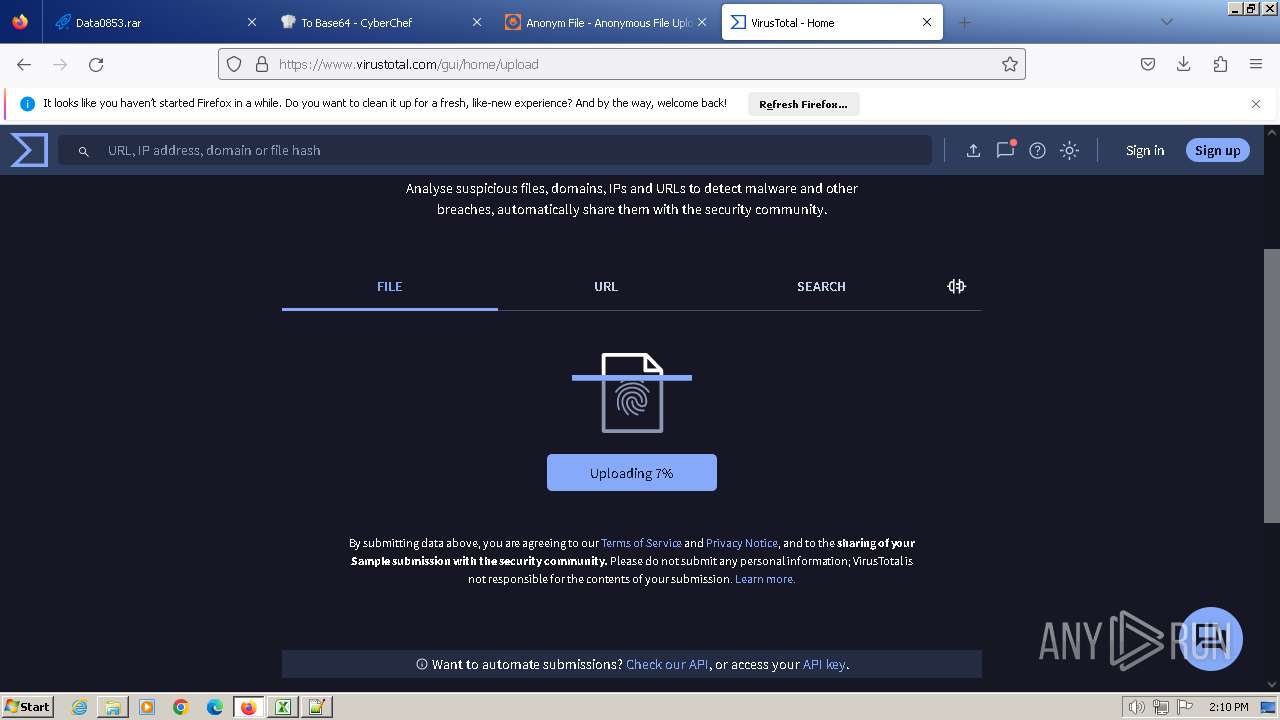Screen dimensions: 1280x720
Task: Open the Windows Start button
Action: [x=28, y=706]
